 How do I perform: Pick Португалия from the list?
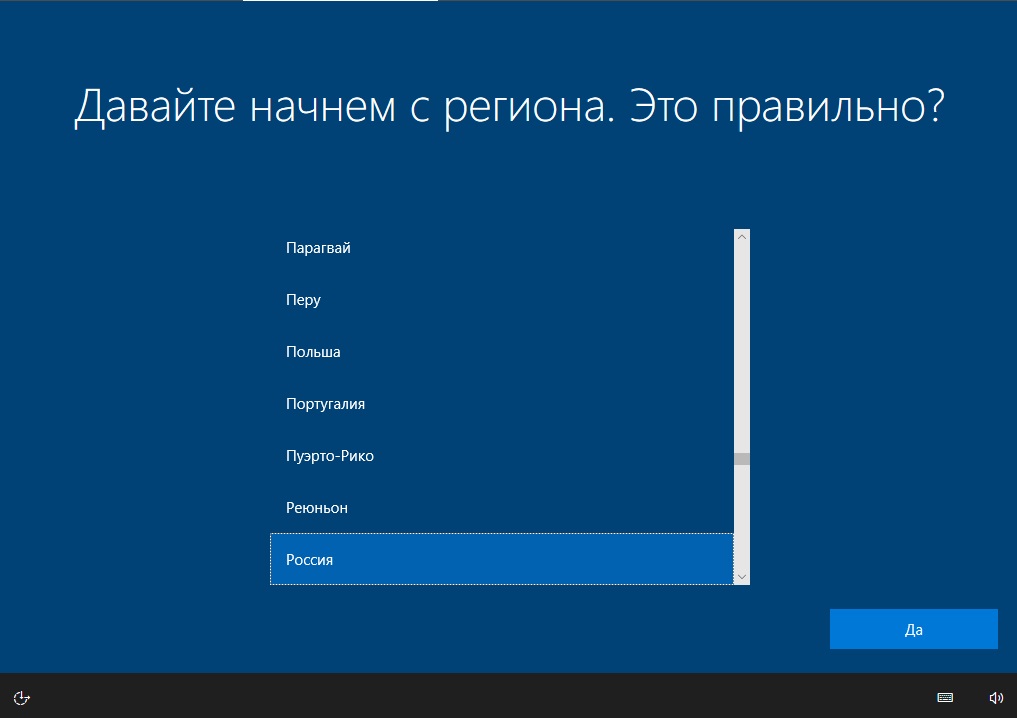(x=325, y=404)
